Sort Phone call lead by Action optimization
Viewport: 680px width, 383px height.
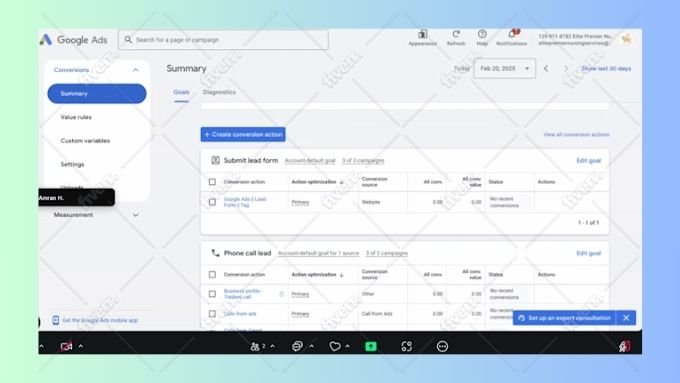(317, 275)
